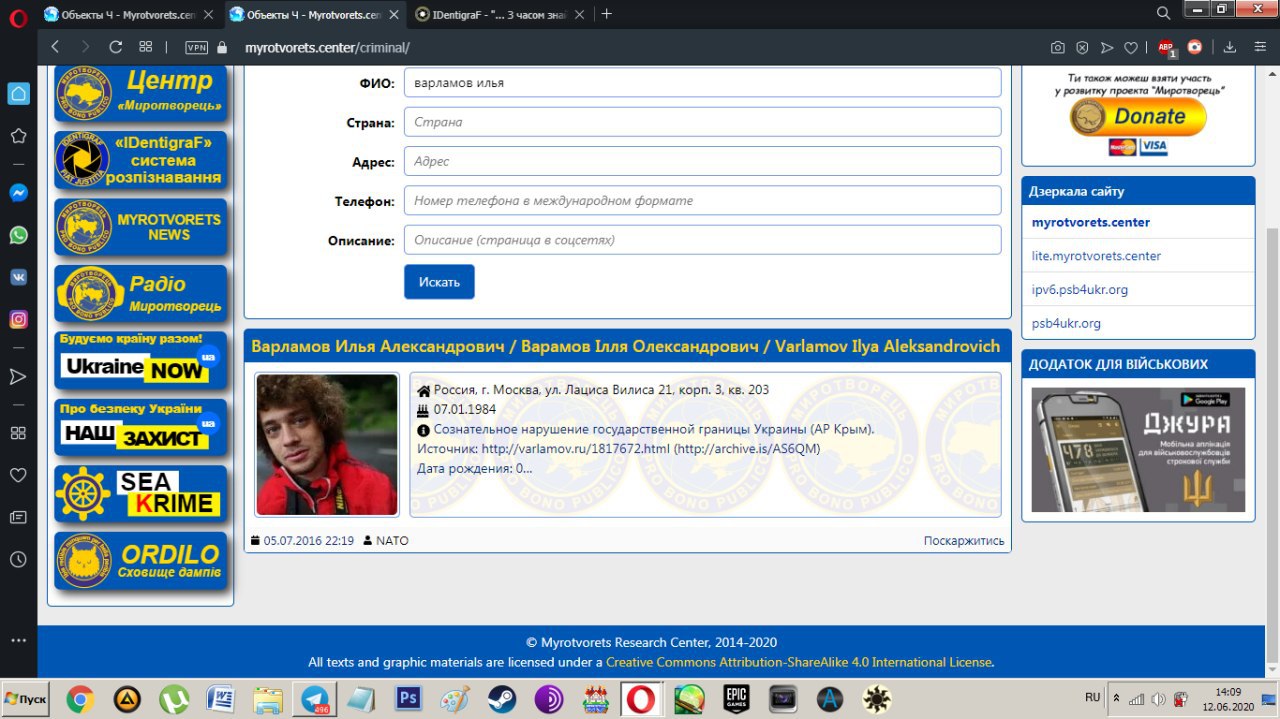The image size is (1280, 719).
Task: Open Word from the taskbar
Action: click(220, 698)
